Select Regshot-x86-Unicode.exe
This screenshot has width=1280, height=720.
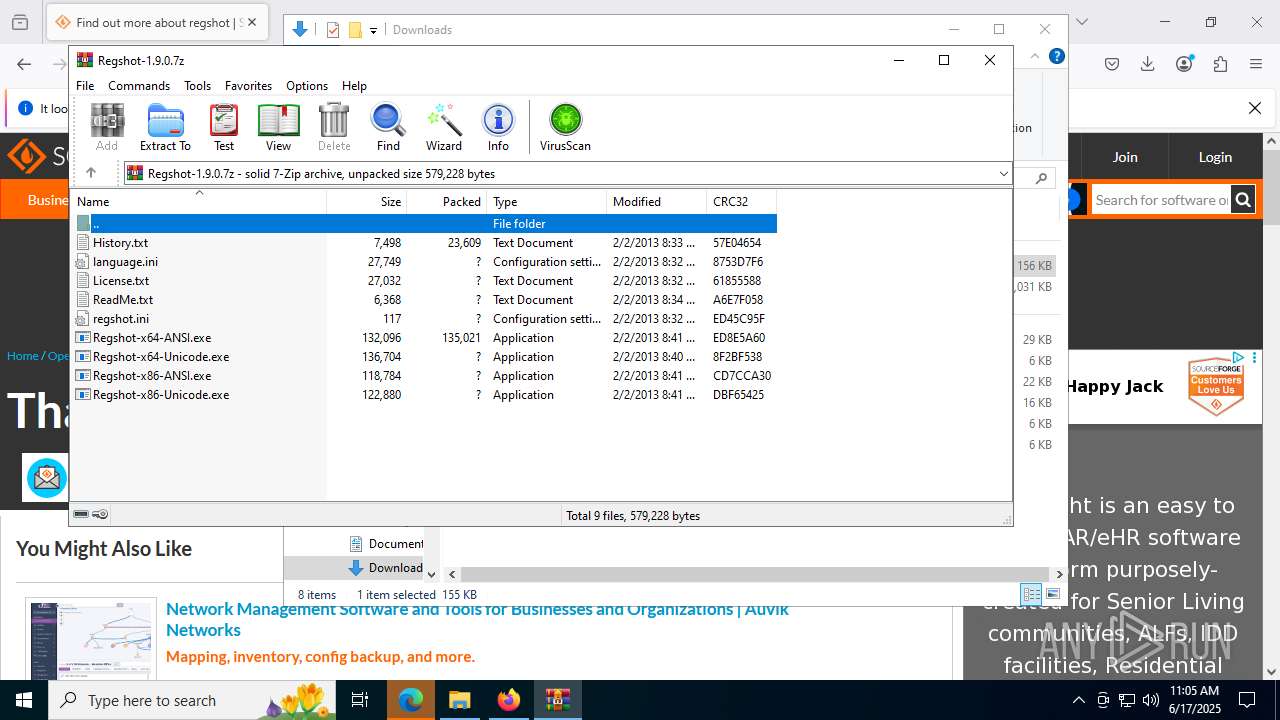(x=424, y=394)
